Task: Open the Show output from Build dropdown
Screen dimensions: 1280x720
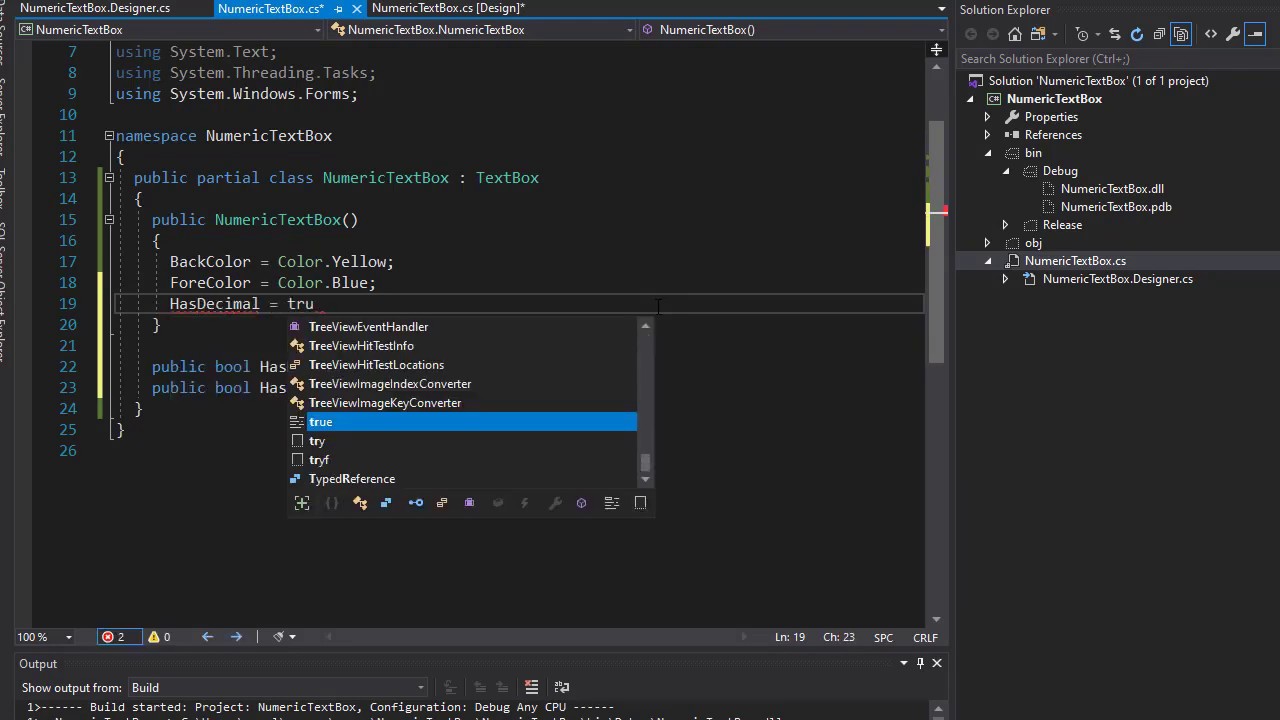Action: pyautogui.click(x=277, y=687)
